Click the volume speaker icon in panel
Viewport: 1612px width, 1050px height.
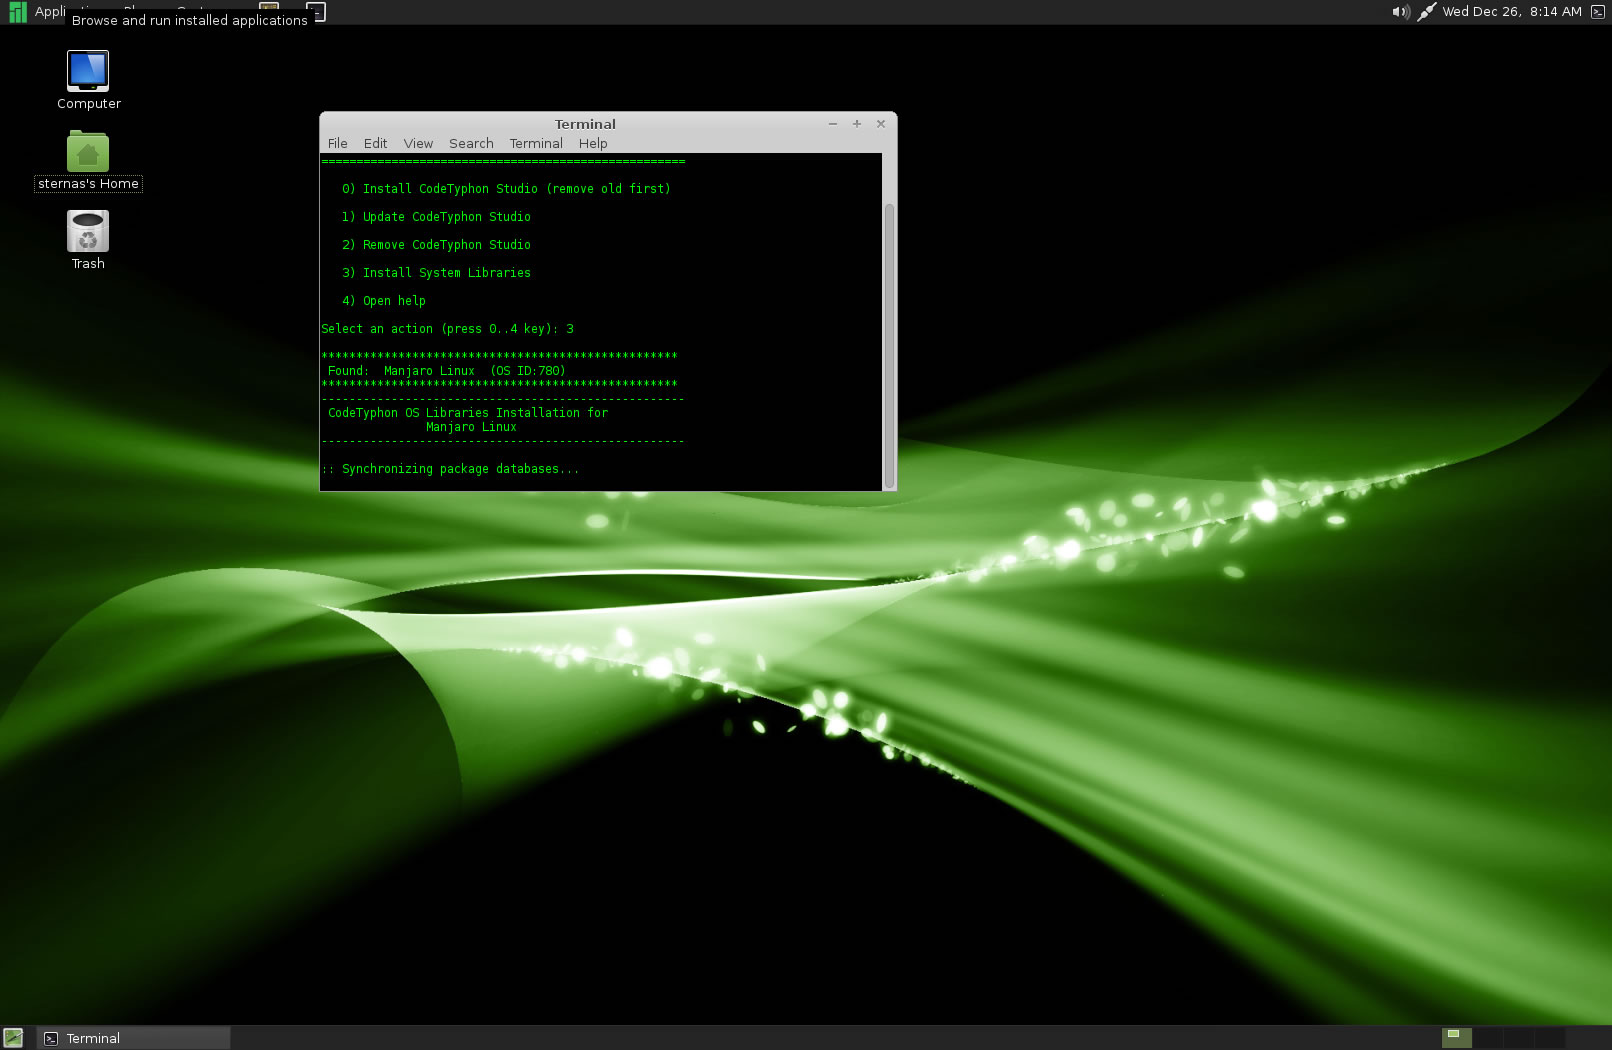coord(1400,12)
